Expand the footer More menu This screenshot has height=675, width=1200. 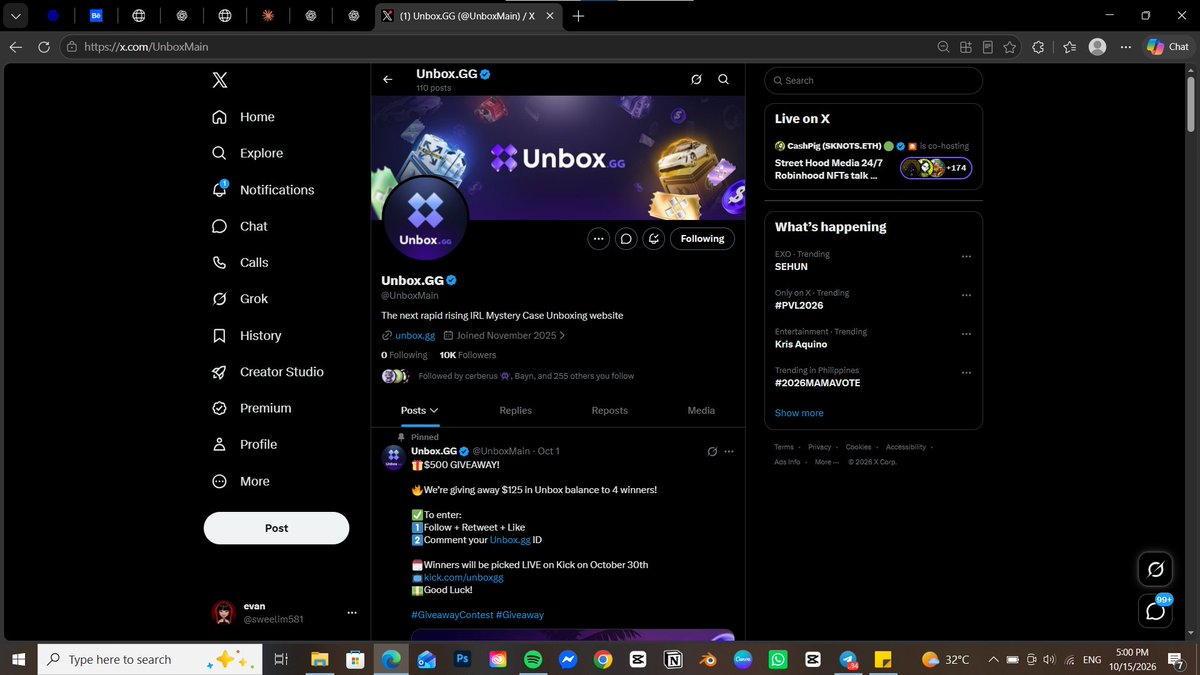pos(825,462)
